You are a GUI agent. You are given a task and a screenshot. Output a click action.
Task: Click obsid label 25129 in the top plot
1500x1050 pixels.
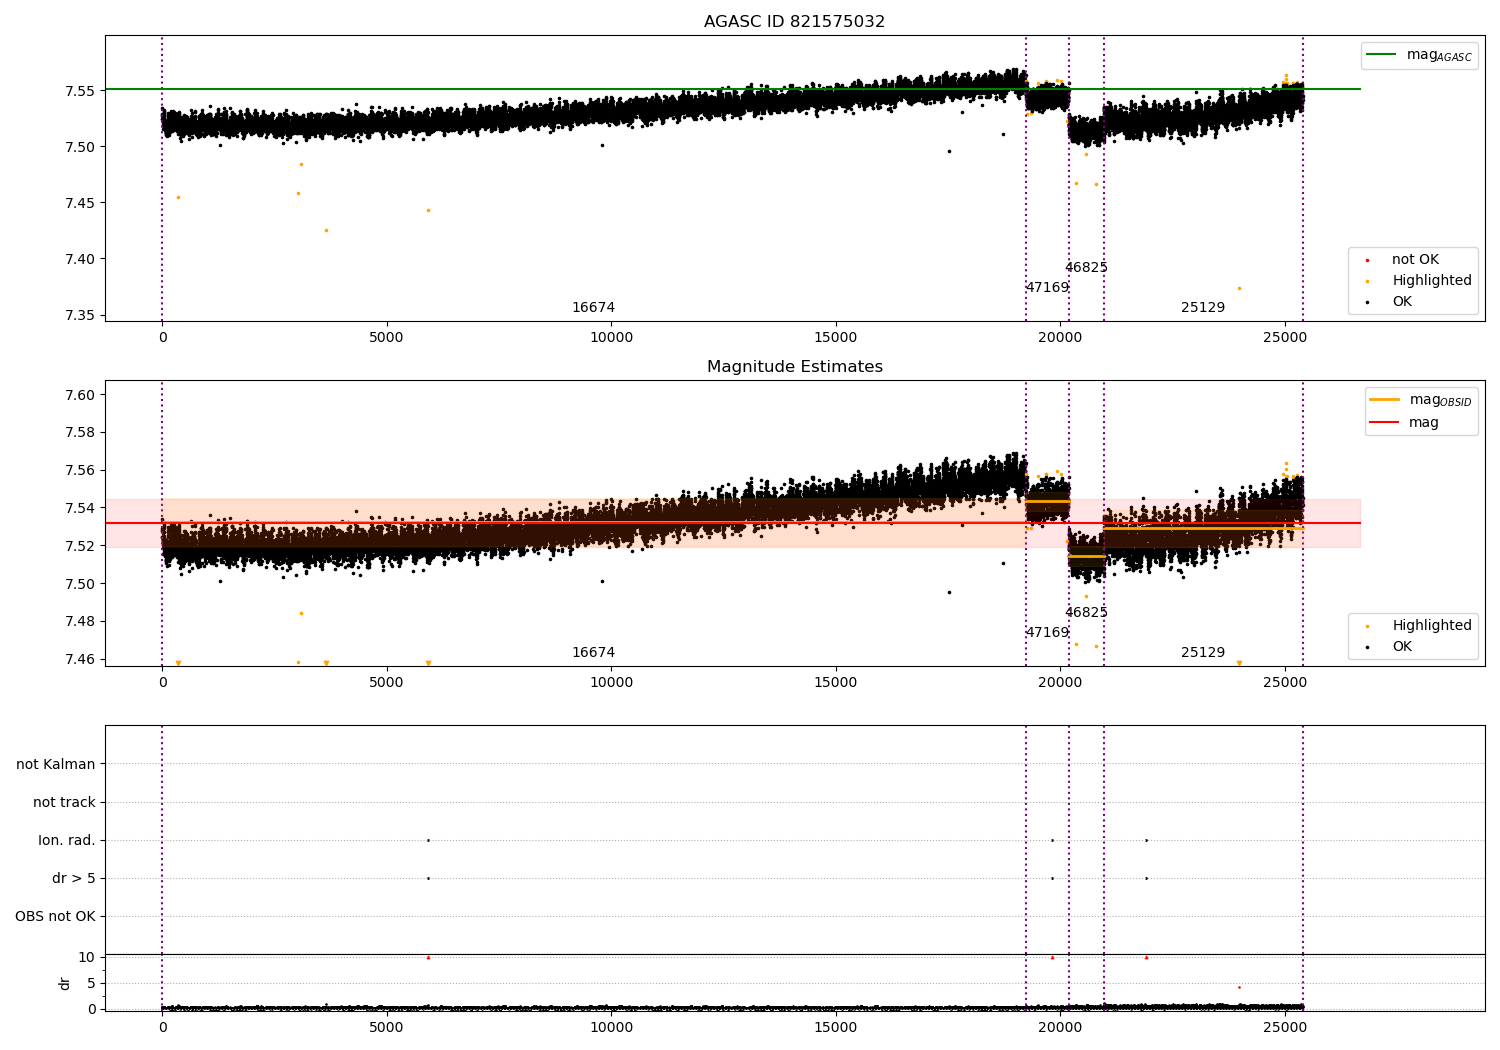click(1203, 307)
